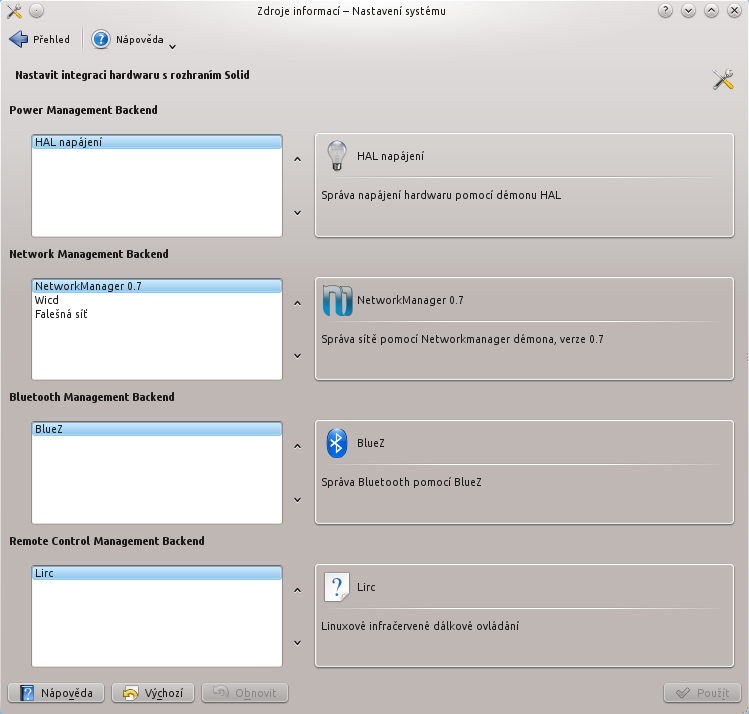The width and height of the screenshot is (749, 714).
Task: Select HAL napájení in the power backend list
Action: (x=157, y=142)
